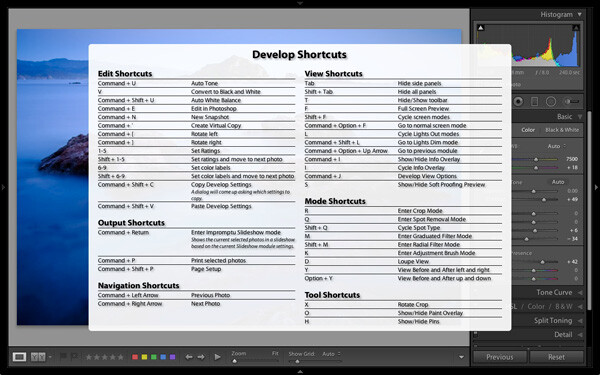Select the Adjustment Brush tool
Screen dimensions: 600x375
pyautogui.click(x=571, y=101)
